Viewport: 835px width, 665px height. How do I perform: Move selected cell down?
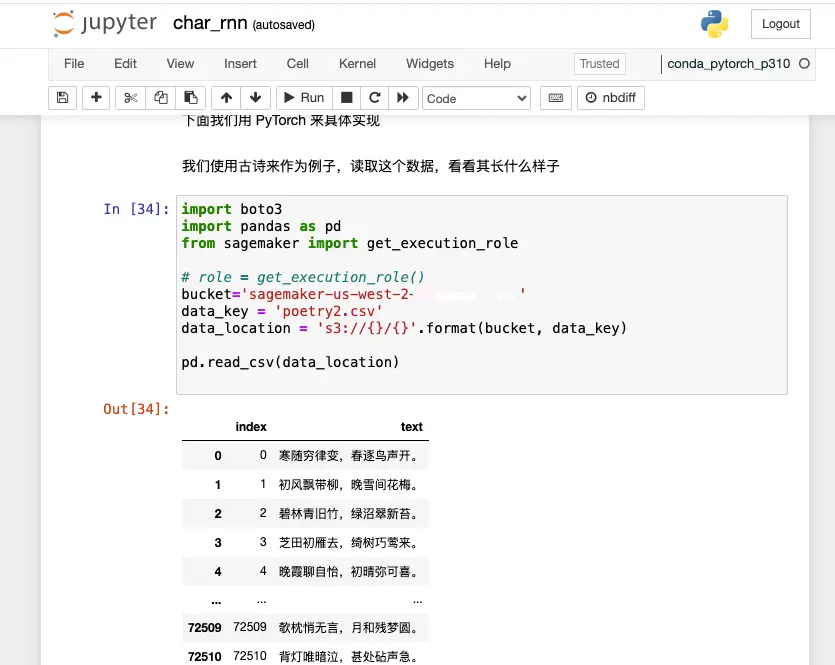[256, 98]
